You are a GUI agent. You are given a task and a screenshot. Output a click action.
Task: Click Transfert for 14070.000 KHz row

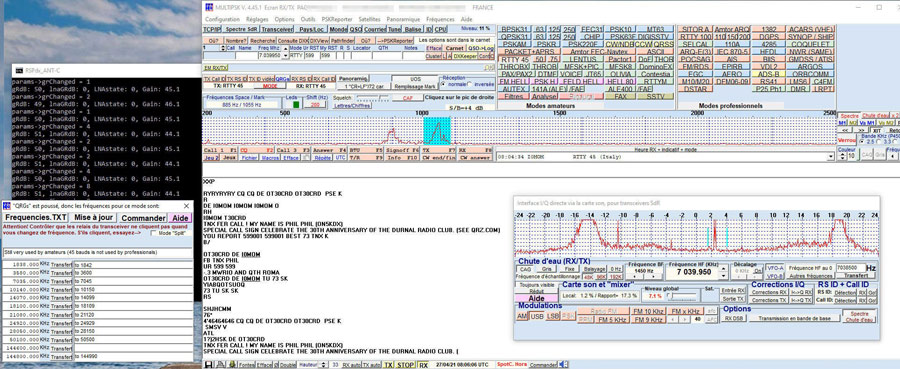click(61, 298)
